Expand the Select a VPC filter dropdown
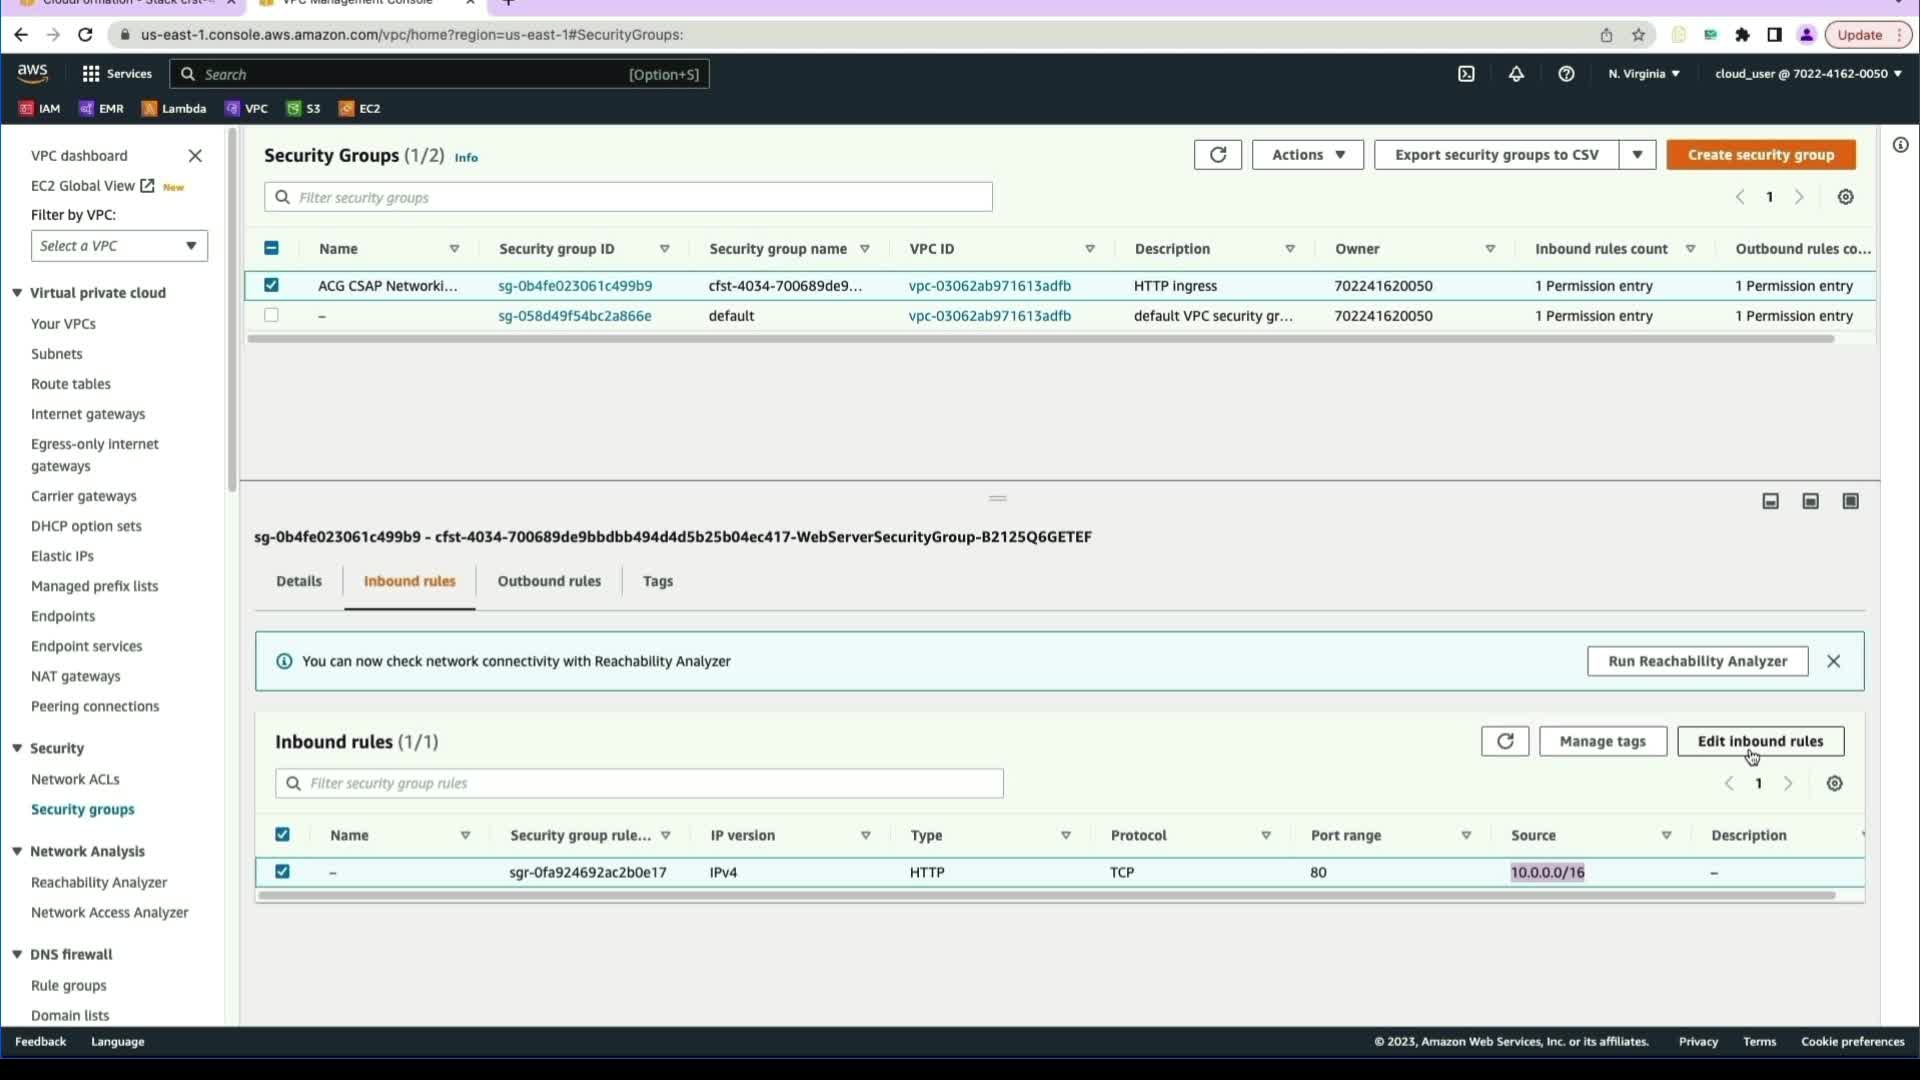 (x=119, y=246)
